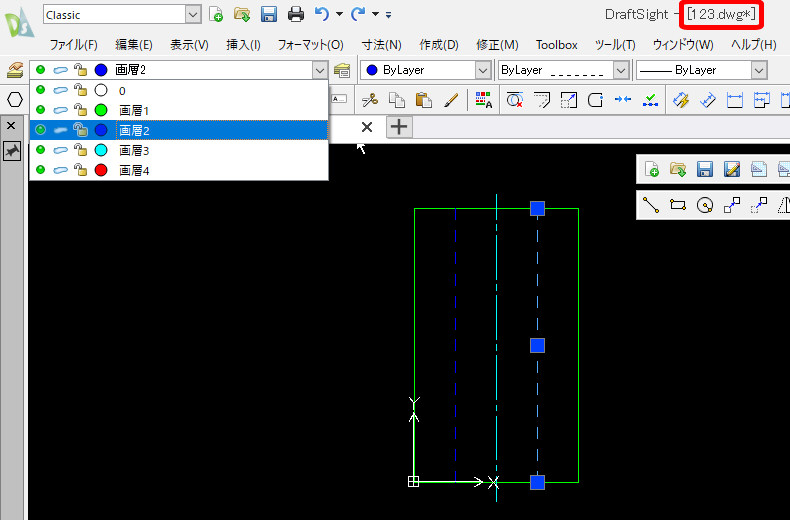Close the current drawing tab

[367, 127]
